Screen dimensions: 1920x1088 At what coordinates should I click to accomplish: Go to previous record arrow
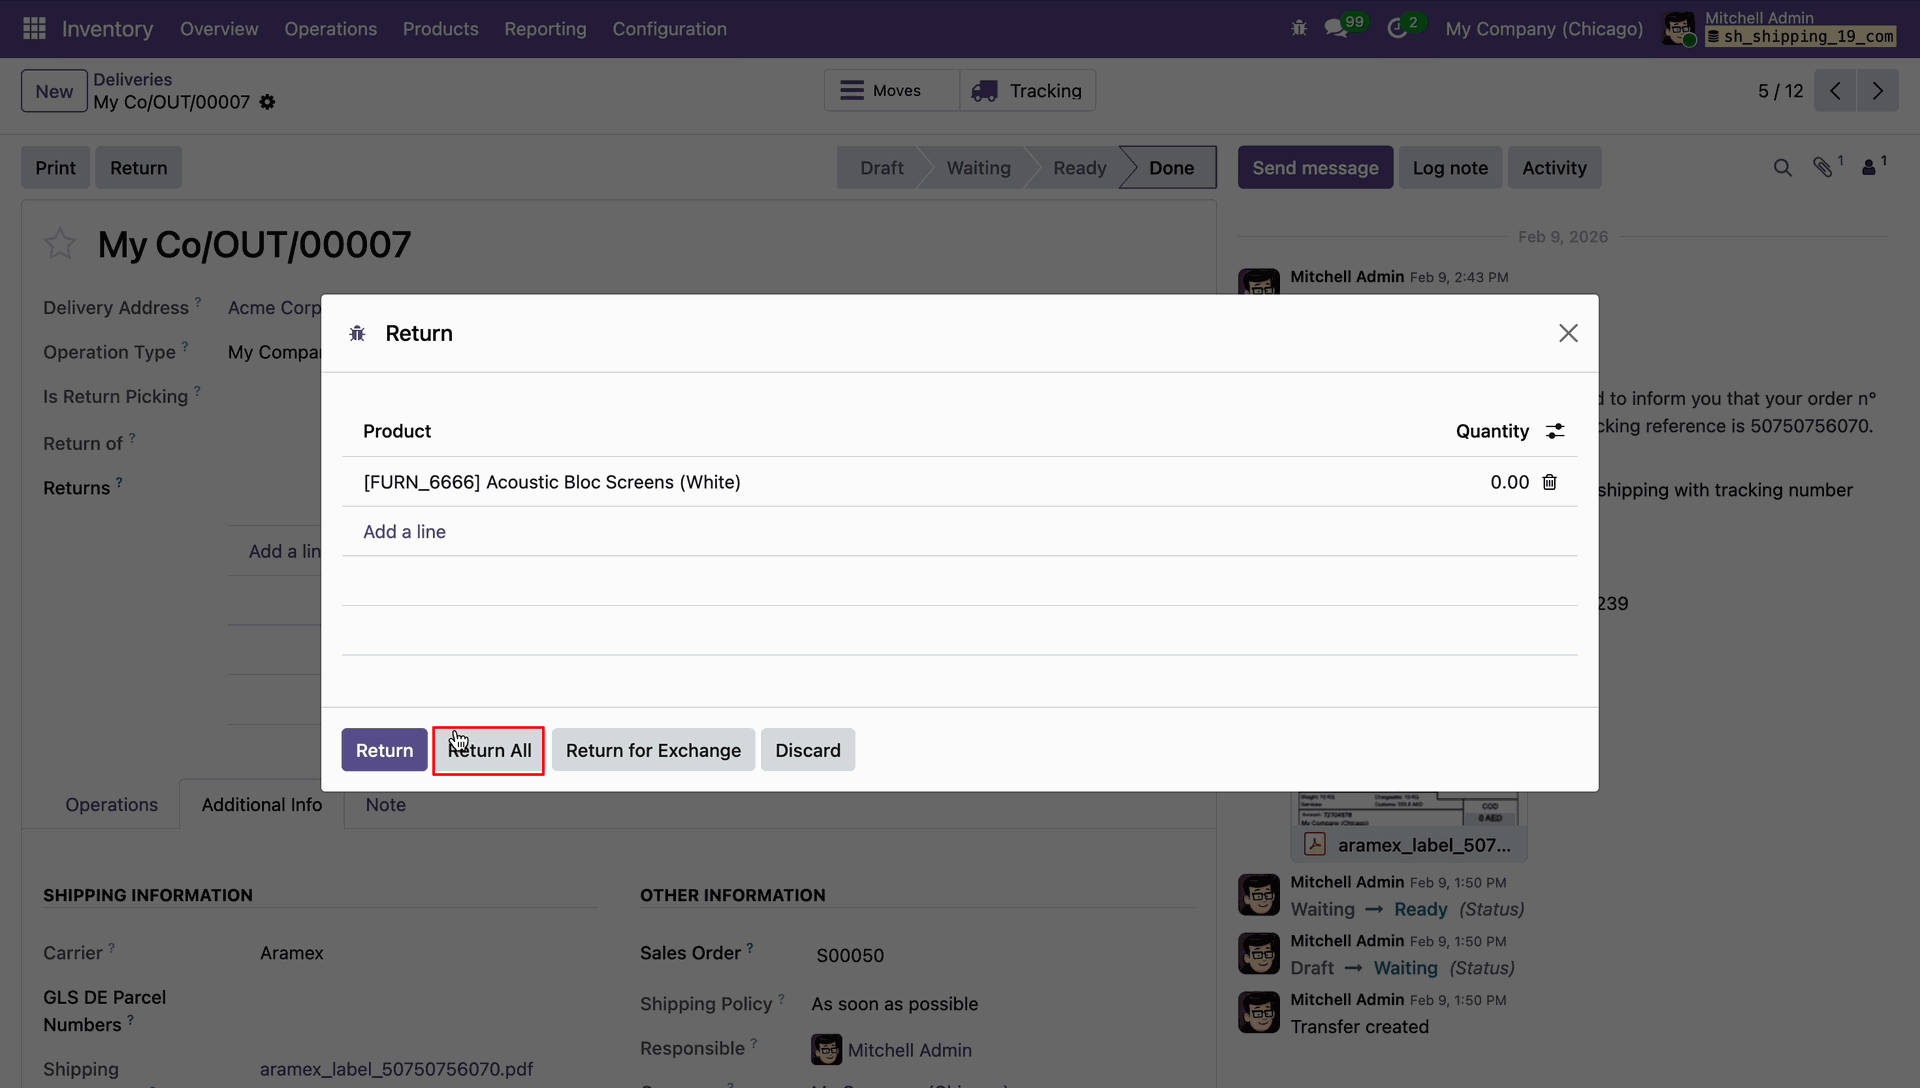pyautogui.click(x=1835, y=91)
